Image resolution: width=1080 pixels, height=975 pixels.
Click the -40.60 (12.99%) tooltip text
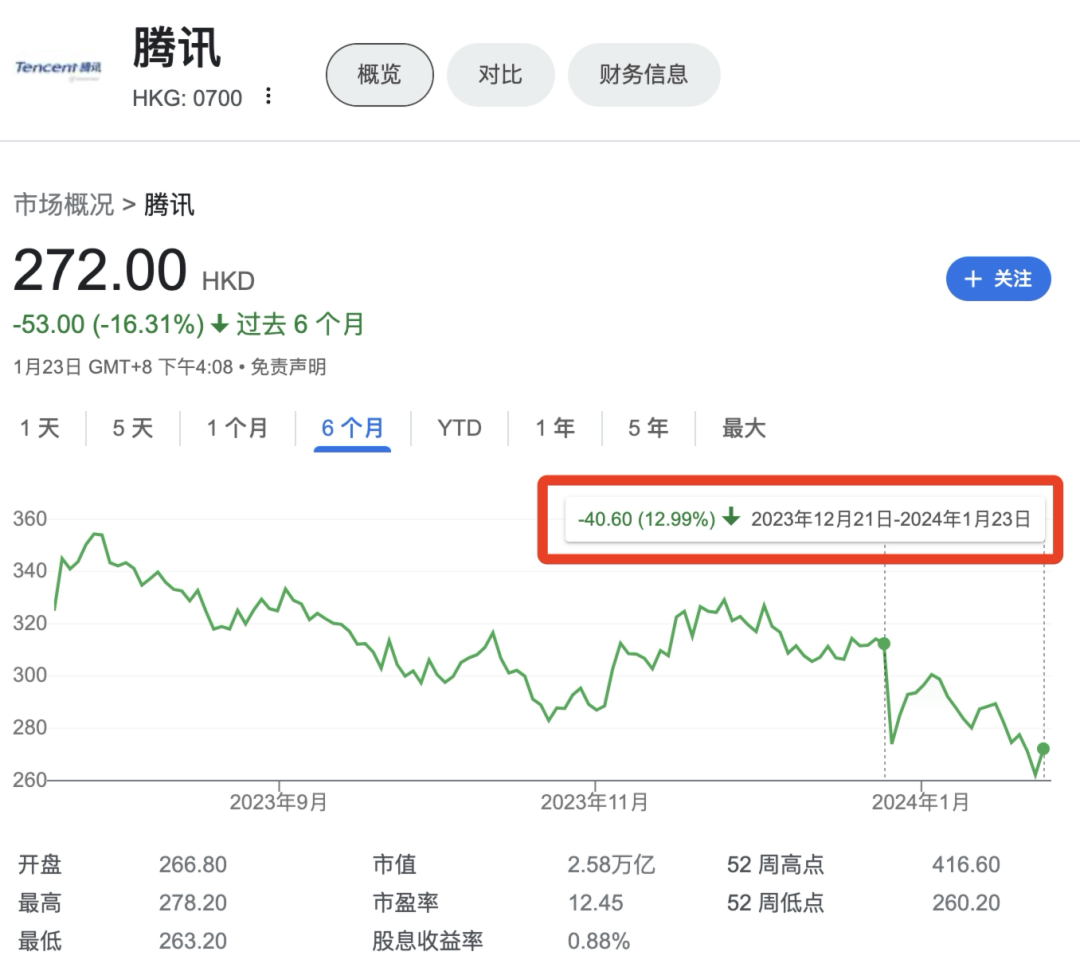pos(646,518)
